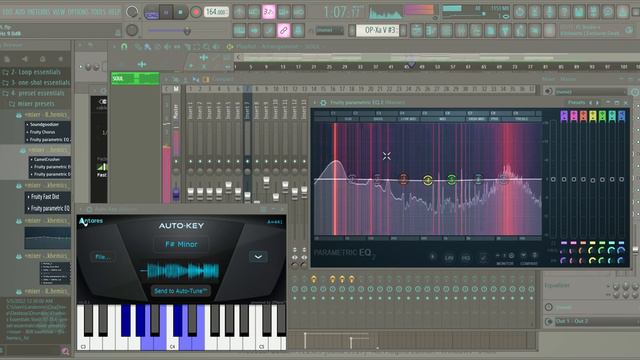Click the microphone recording icon in toolbar
The width and height of the screenshot is (640, 360).
[549, 12]
